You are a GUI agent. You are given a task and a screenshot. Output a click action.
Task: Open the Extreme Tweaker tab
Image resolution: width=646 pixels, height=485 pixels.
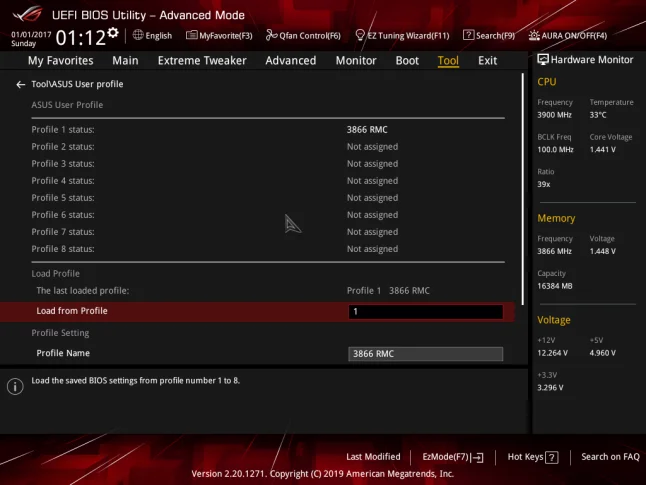point(202,61)
